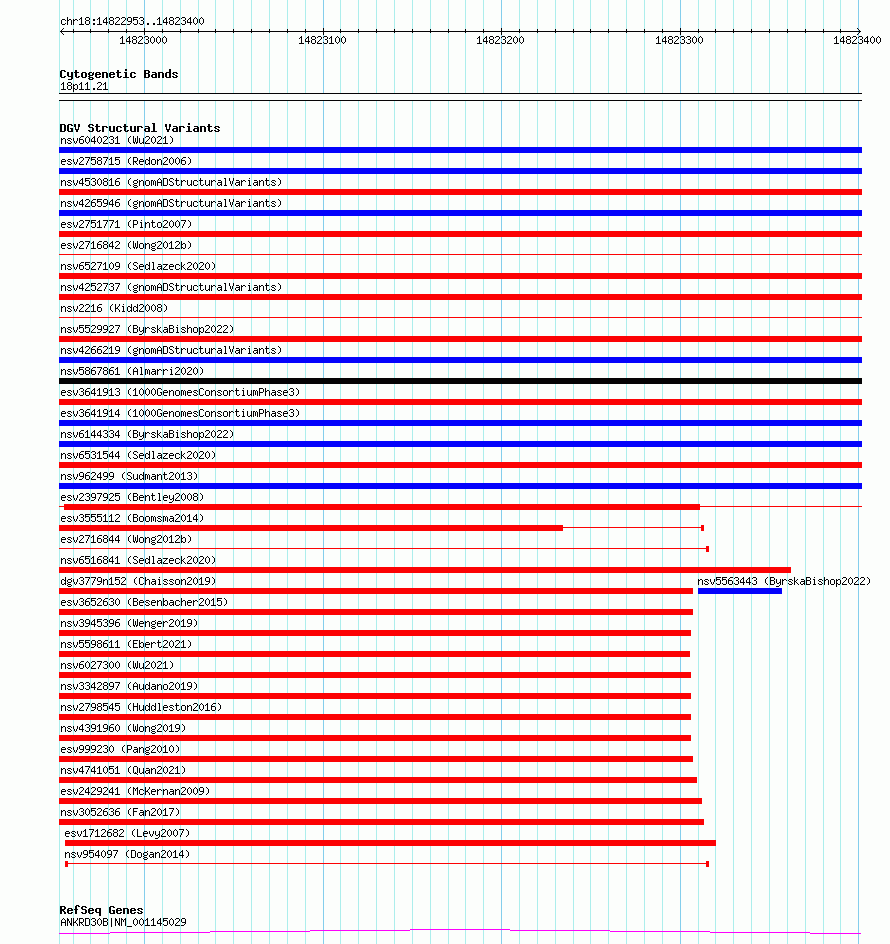Select the red esv1712682 (Levy2007) bar

[390, 843]
